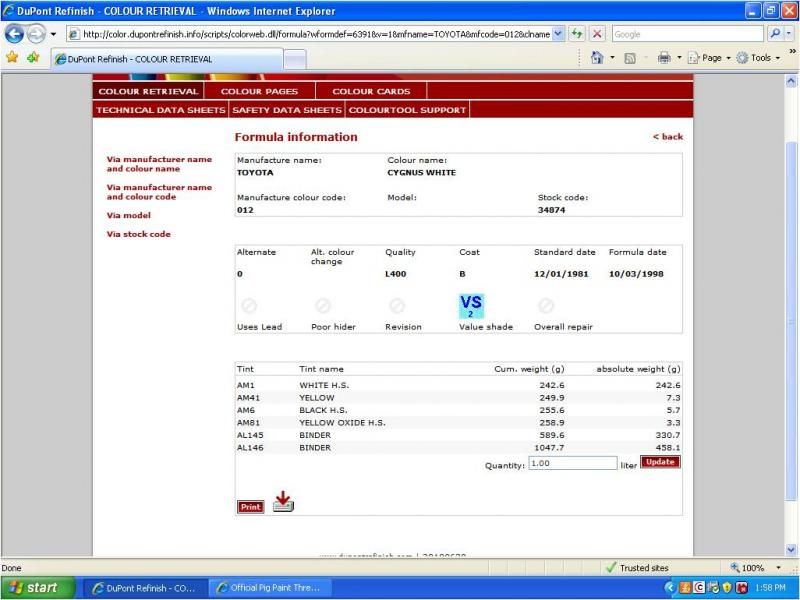Switch to DuPont Refinish taskbar window
Image resolution: width=800 pixels, height=600 pixels.
pos(144,588)
